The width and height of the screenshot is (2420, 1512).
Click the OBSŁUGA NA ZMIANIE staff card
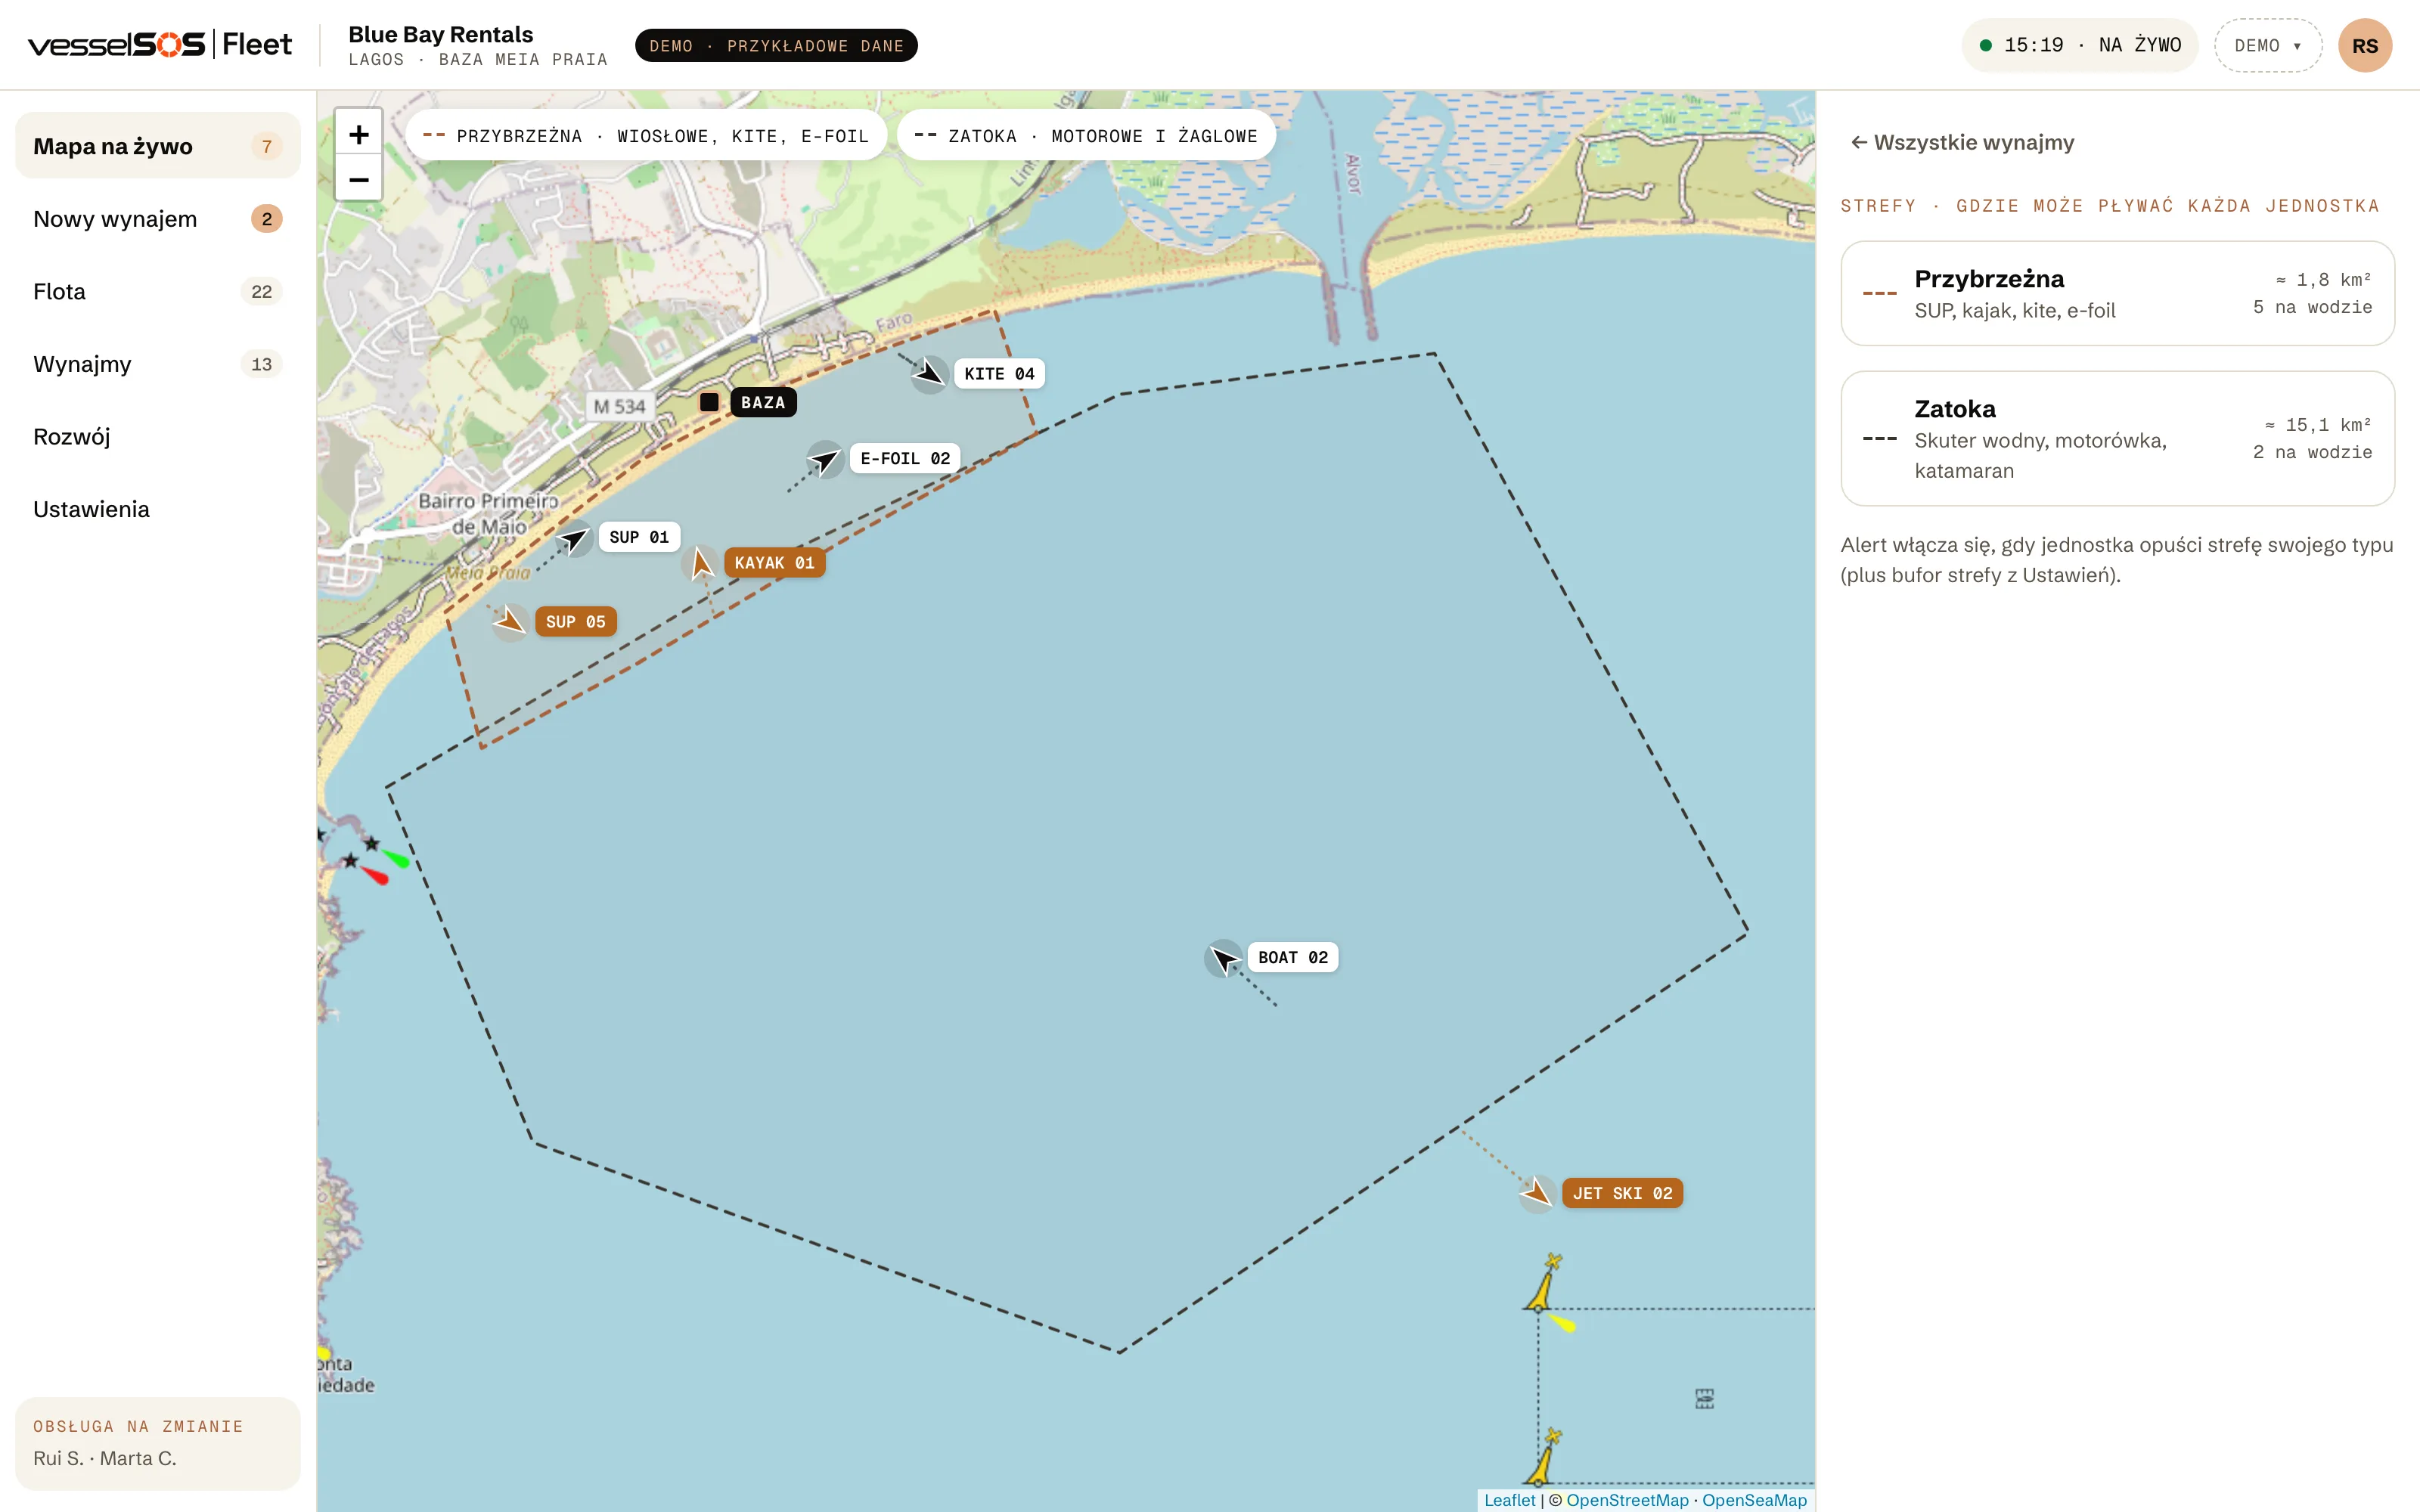pos(158,1443)
